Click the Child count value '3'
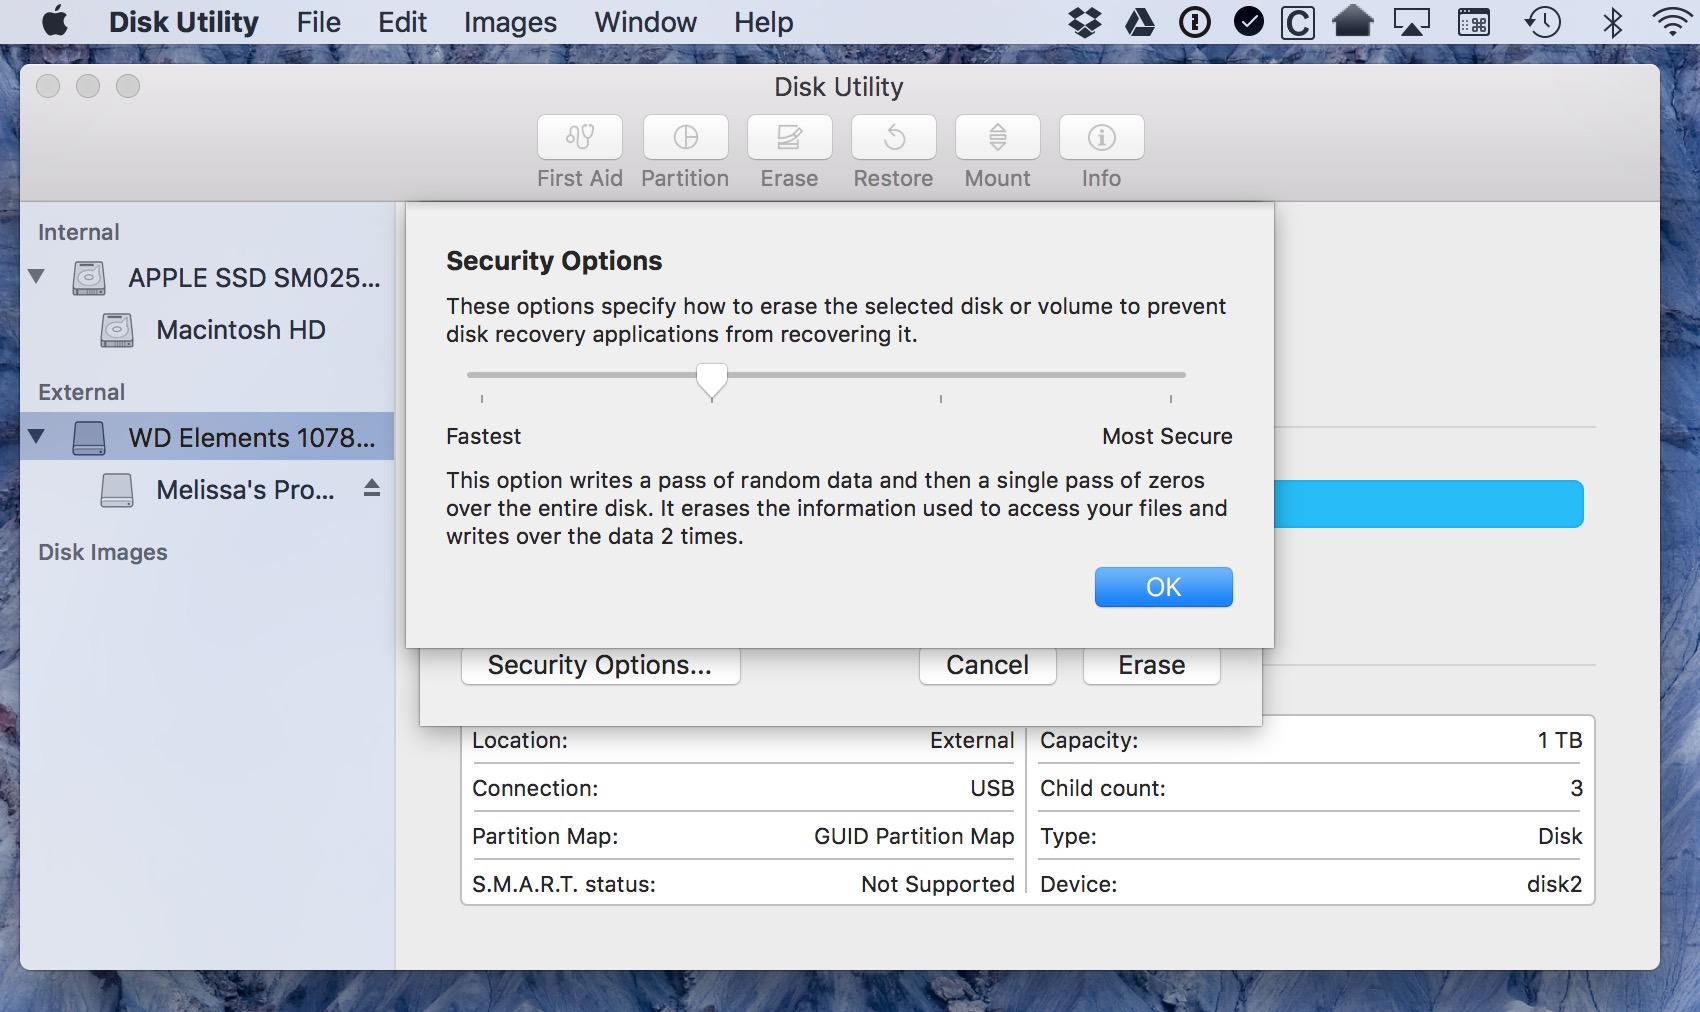The height and width of the screenshot is (1012, 1700). pyautogui.click(x=1576, y=788)
